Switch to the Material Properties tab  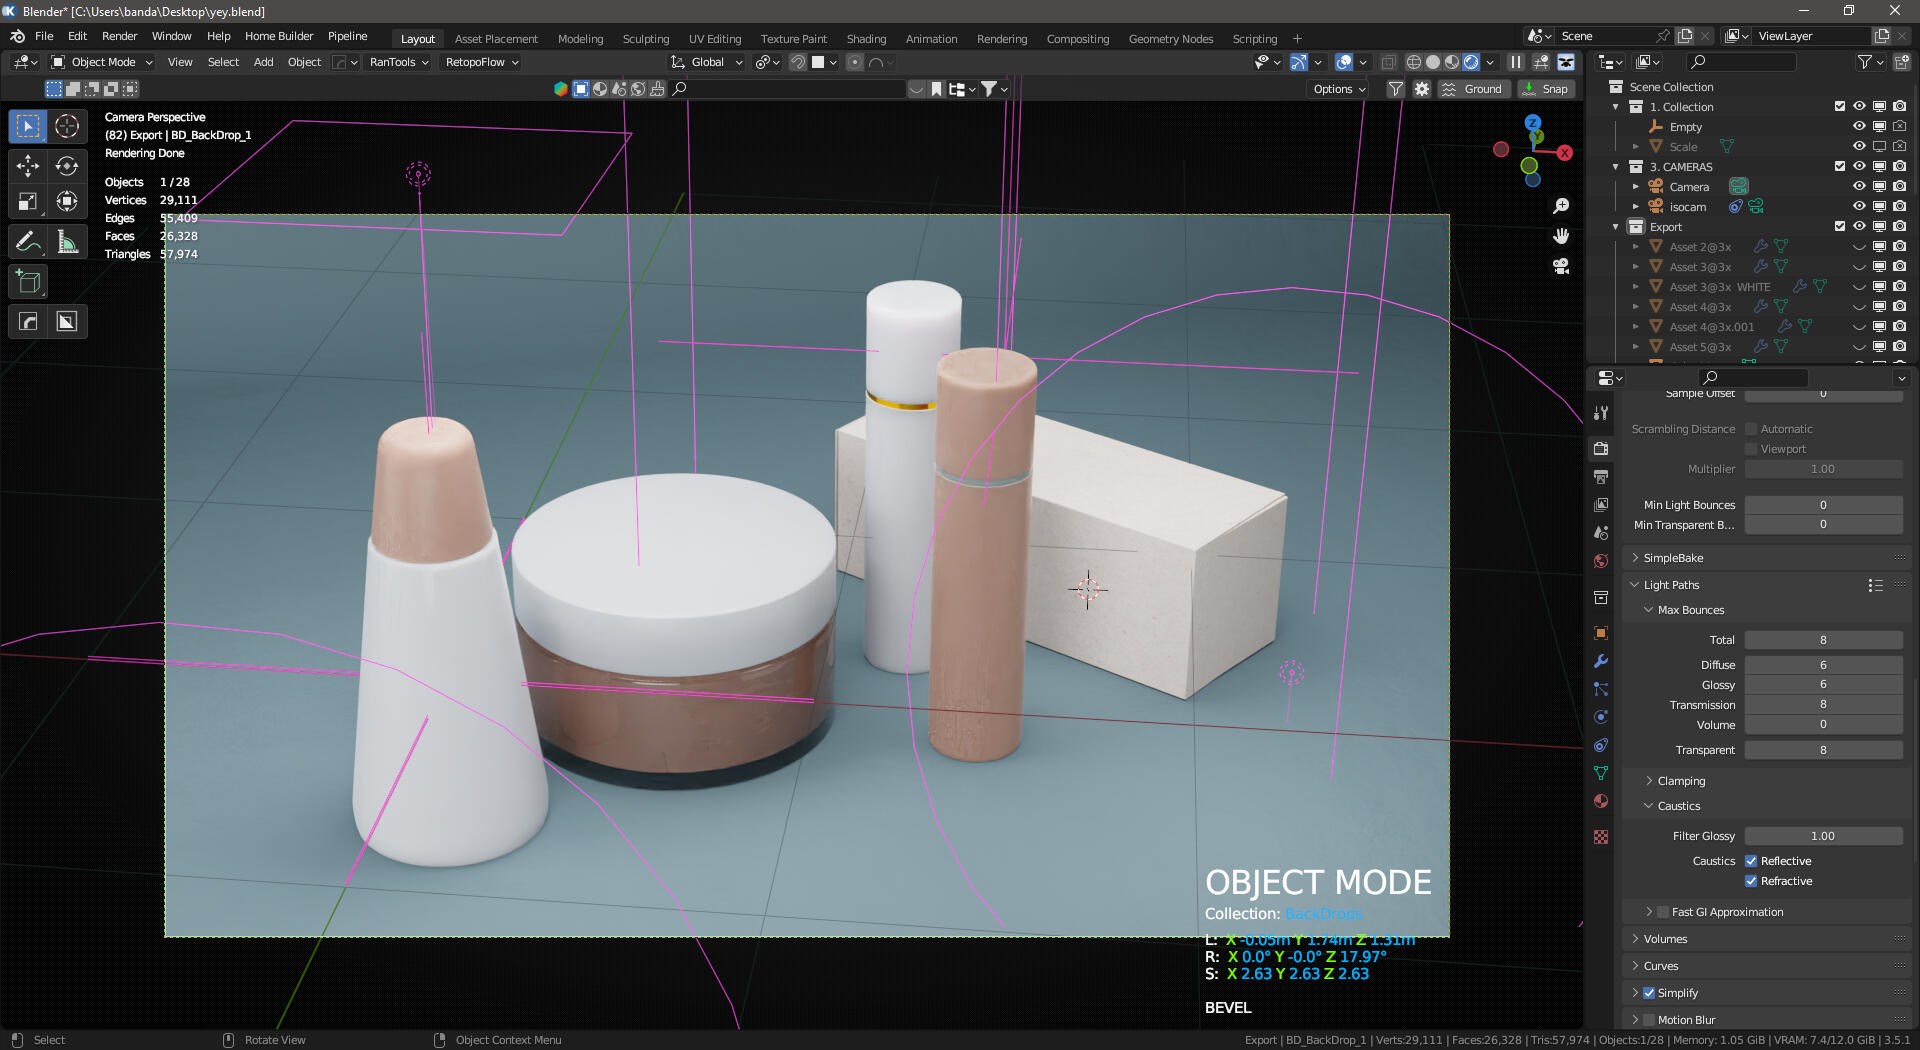1600,801
